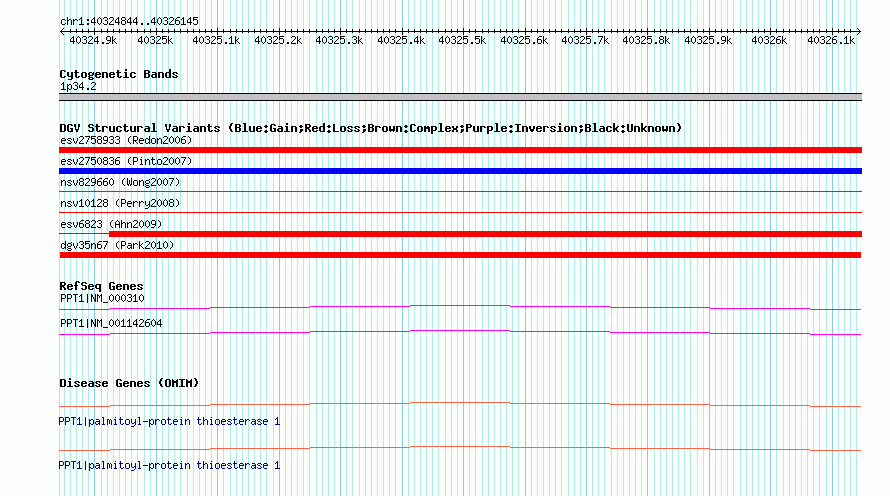This screenshot has width=890, height=496.
Task: Click the 40325.1k ruler tick label
Action: (216, 41)
